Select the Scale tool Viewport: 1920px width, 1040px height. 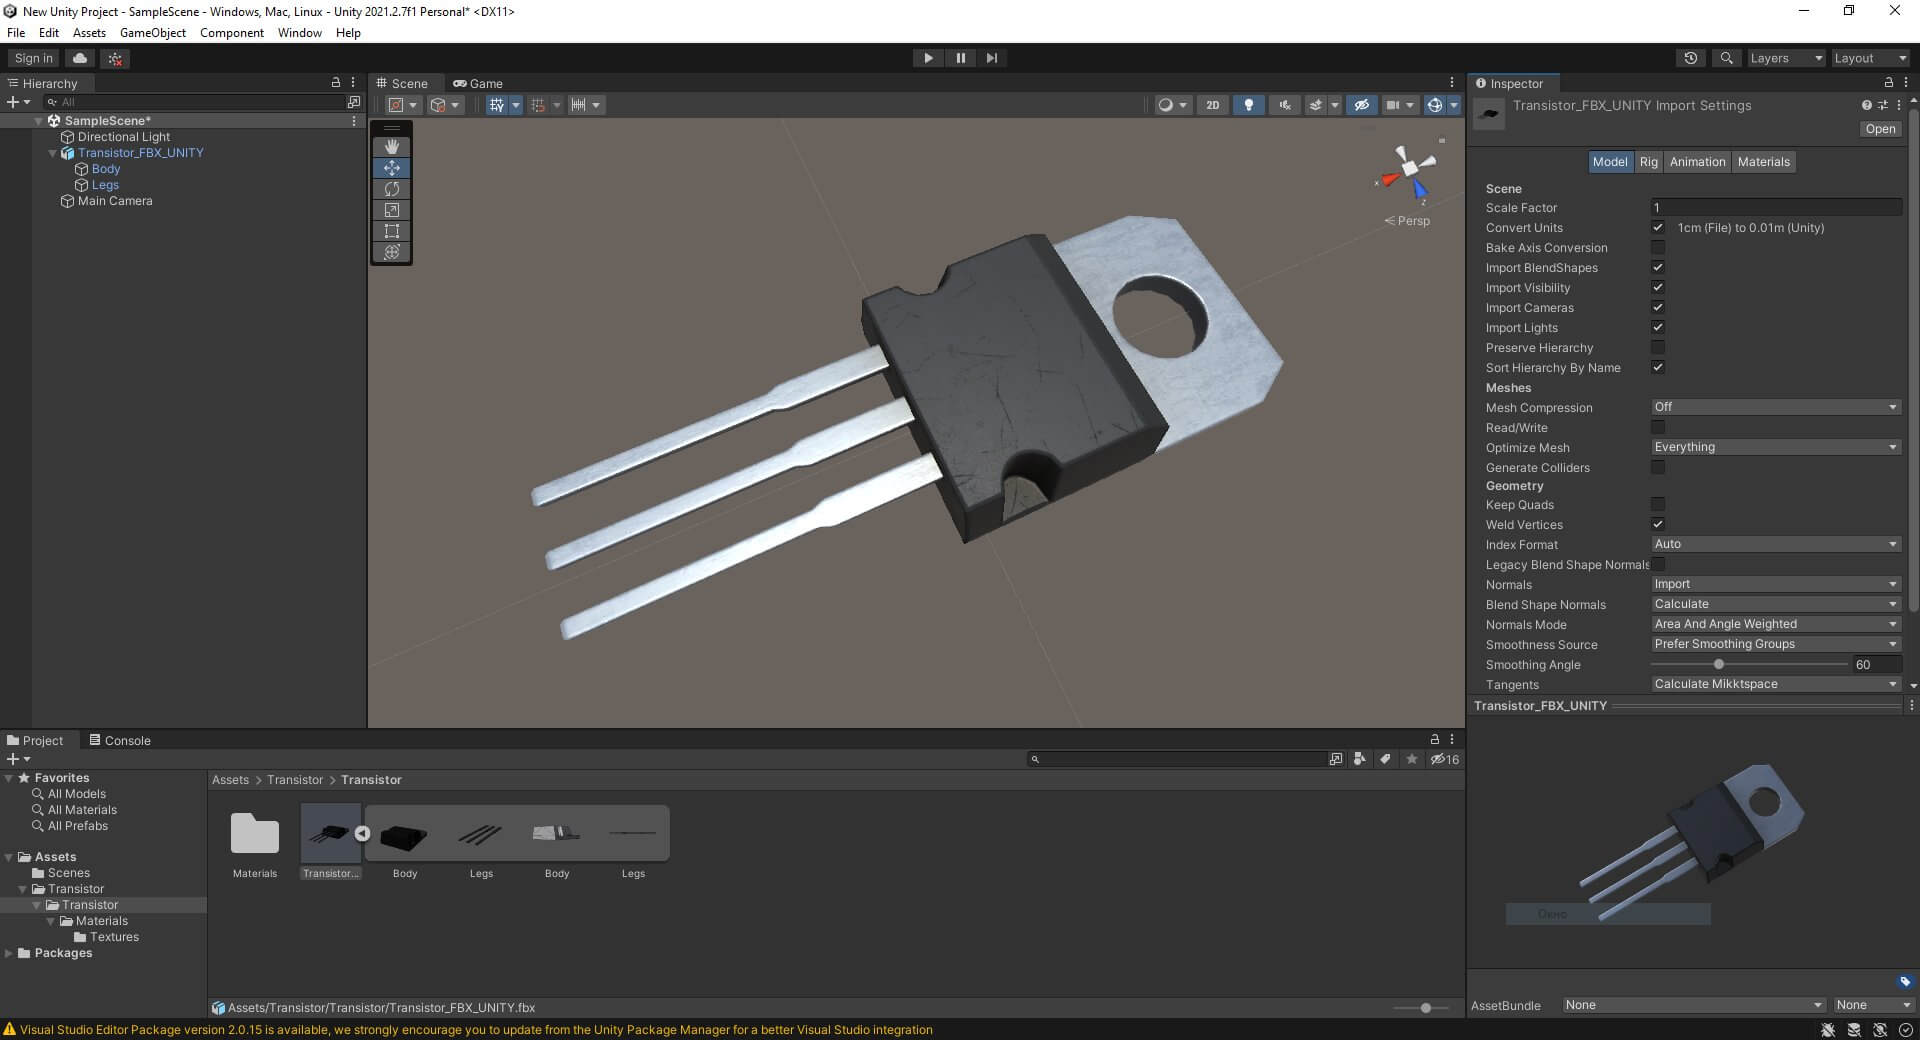(391, 210)
